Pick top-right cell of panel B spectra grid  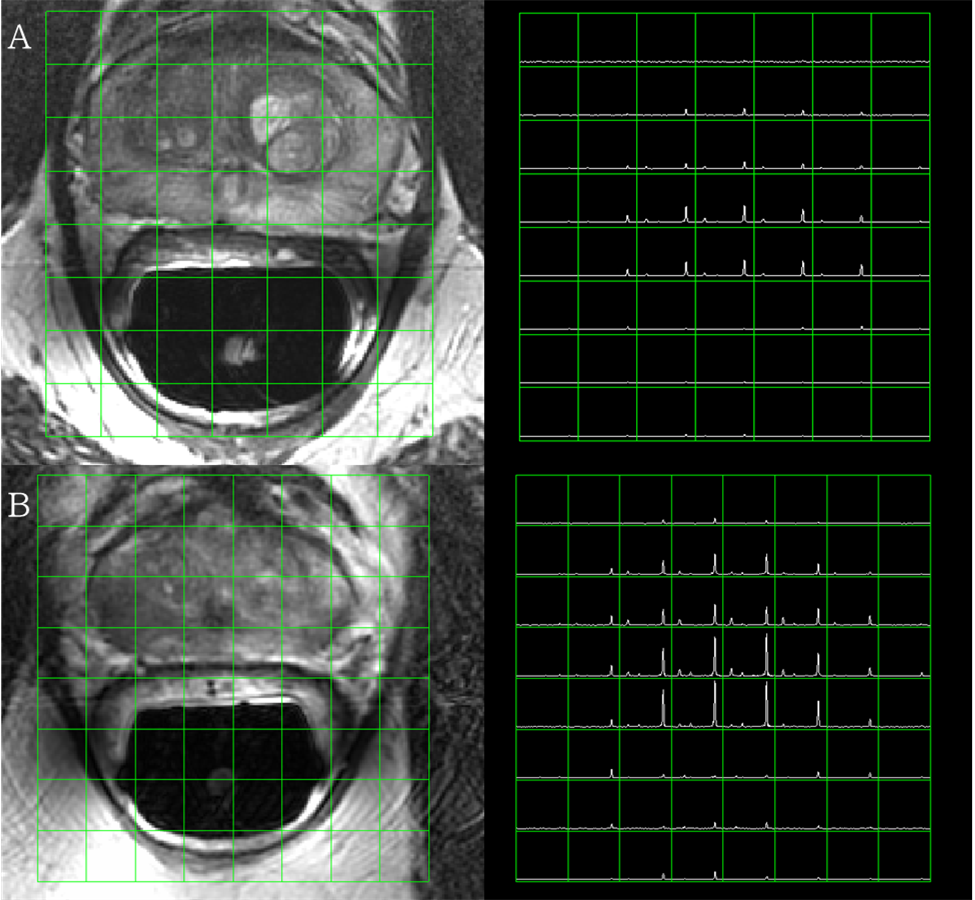pyautogui.click(x=904, y=500)
